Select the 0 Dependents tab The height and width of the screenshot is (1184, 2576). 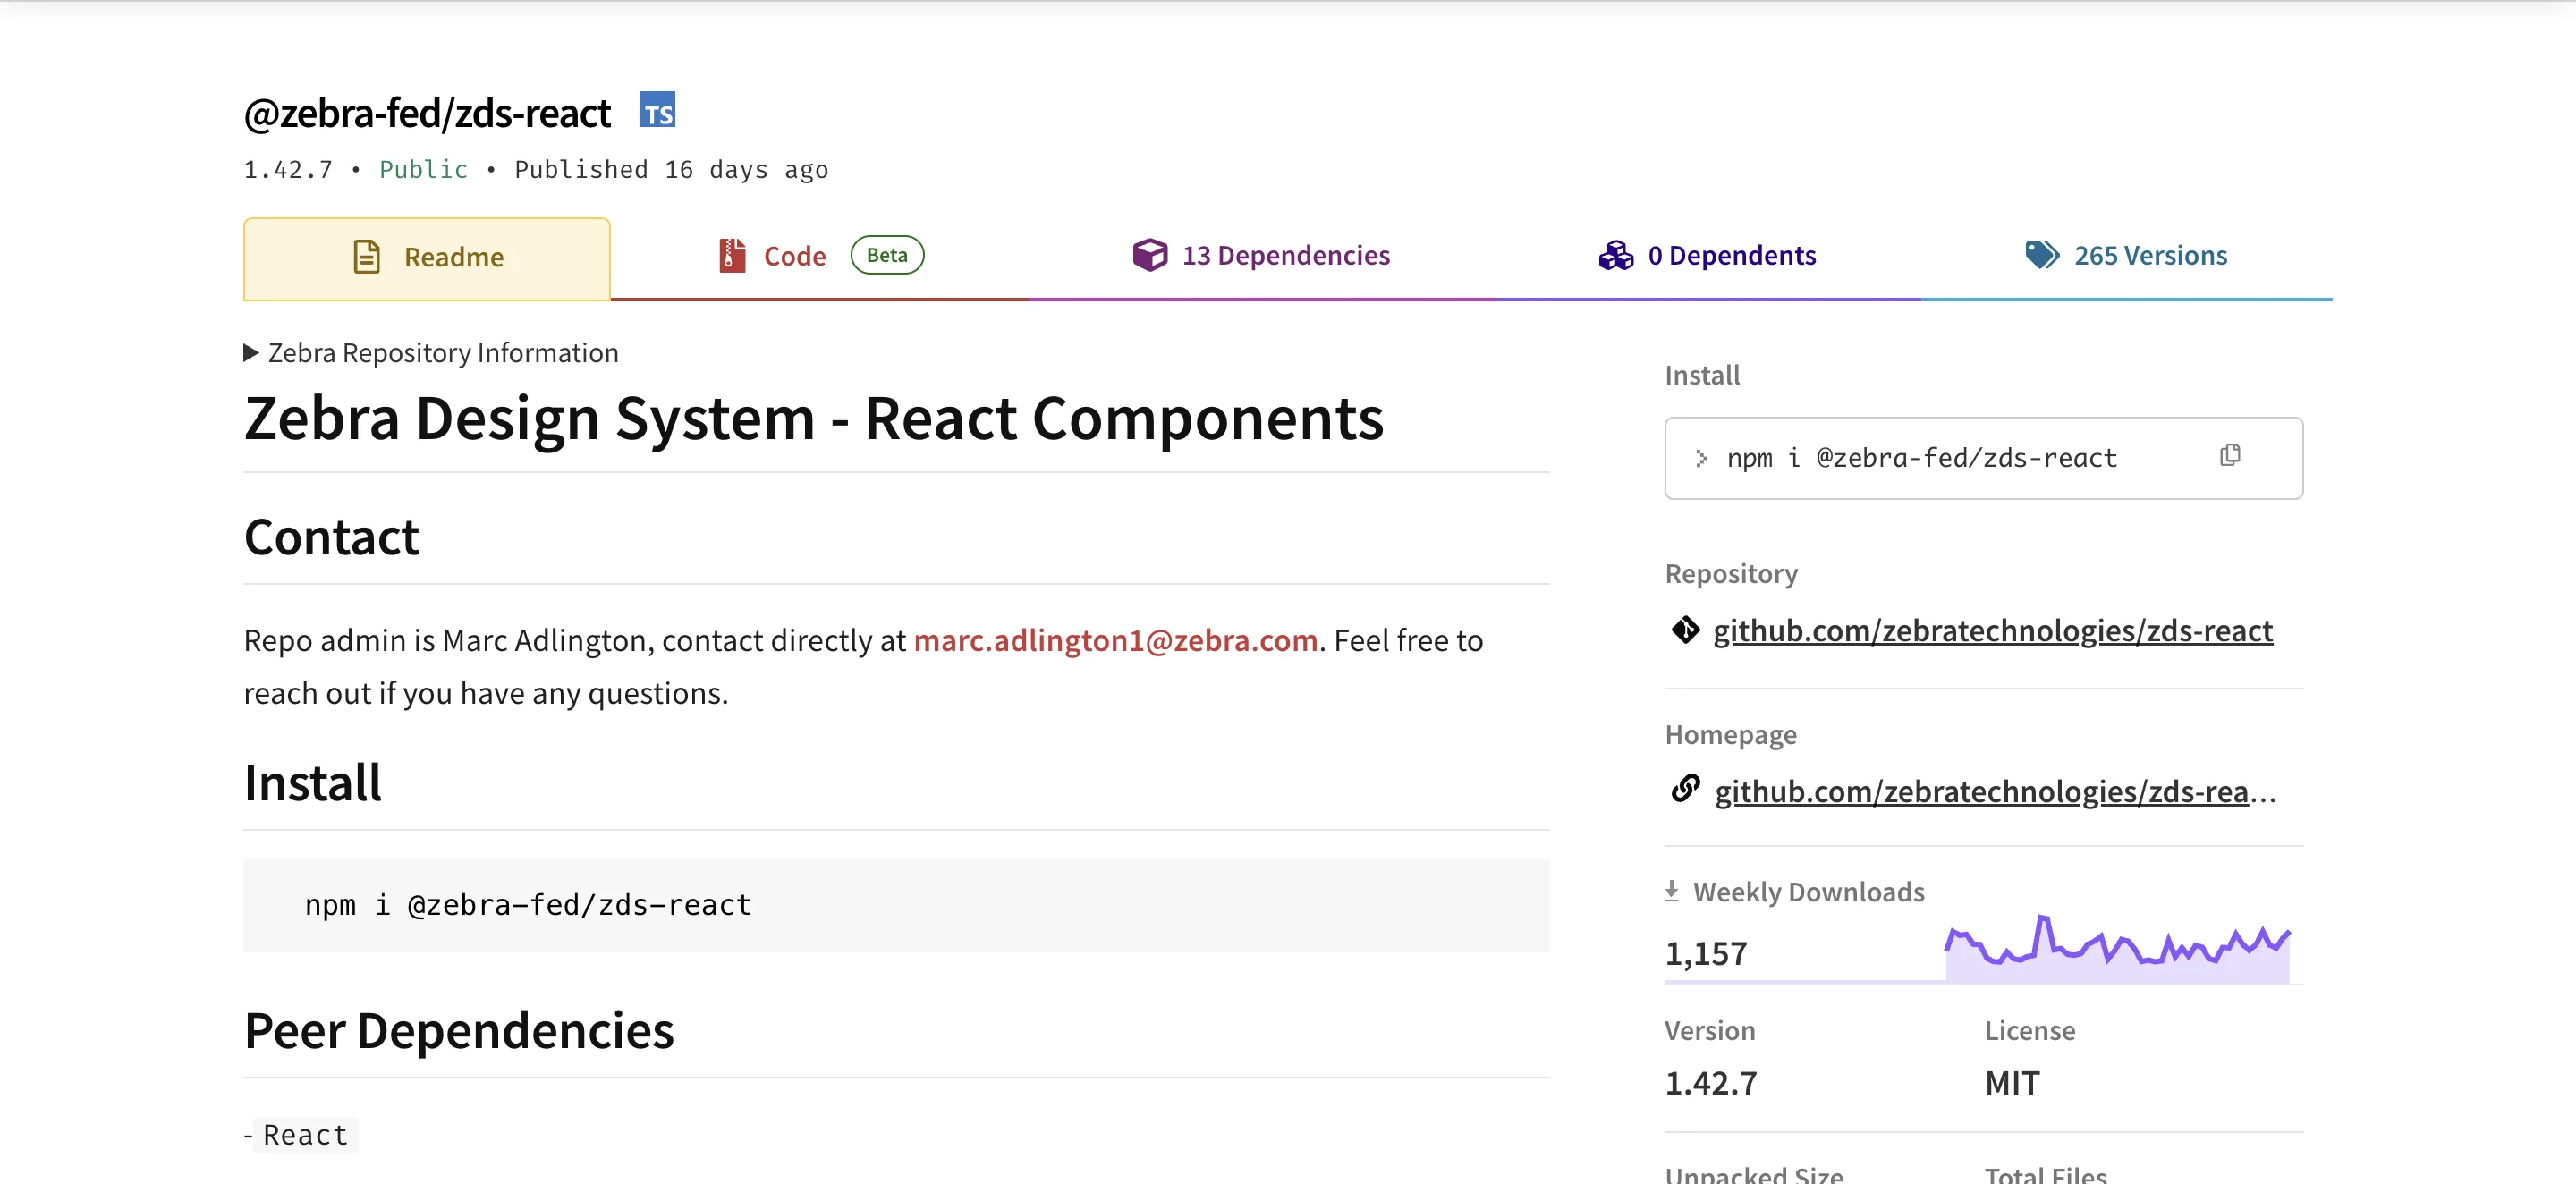[x=1732, y=255]
